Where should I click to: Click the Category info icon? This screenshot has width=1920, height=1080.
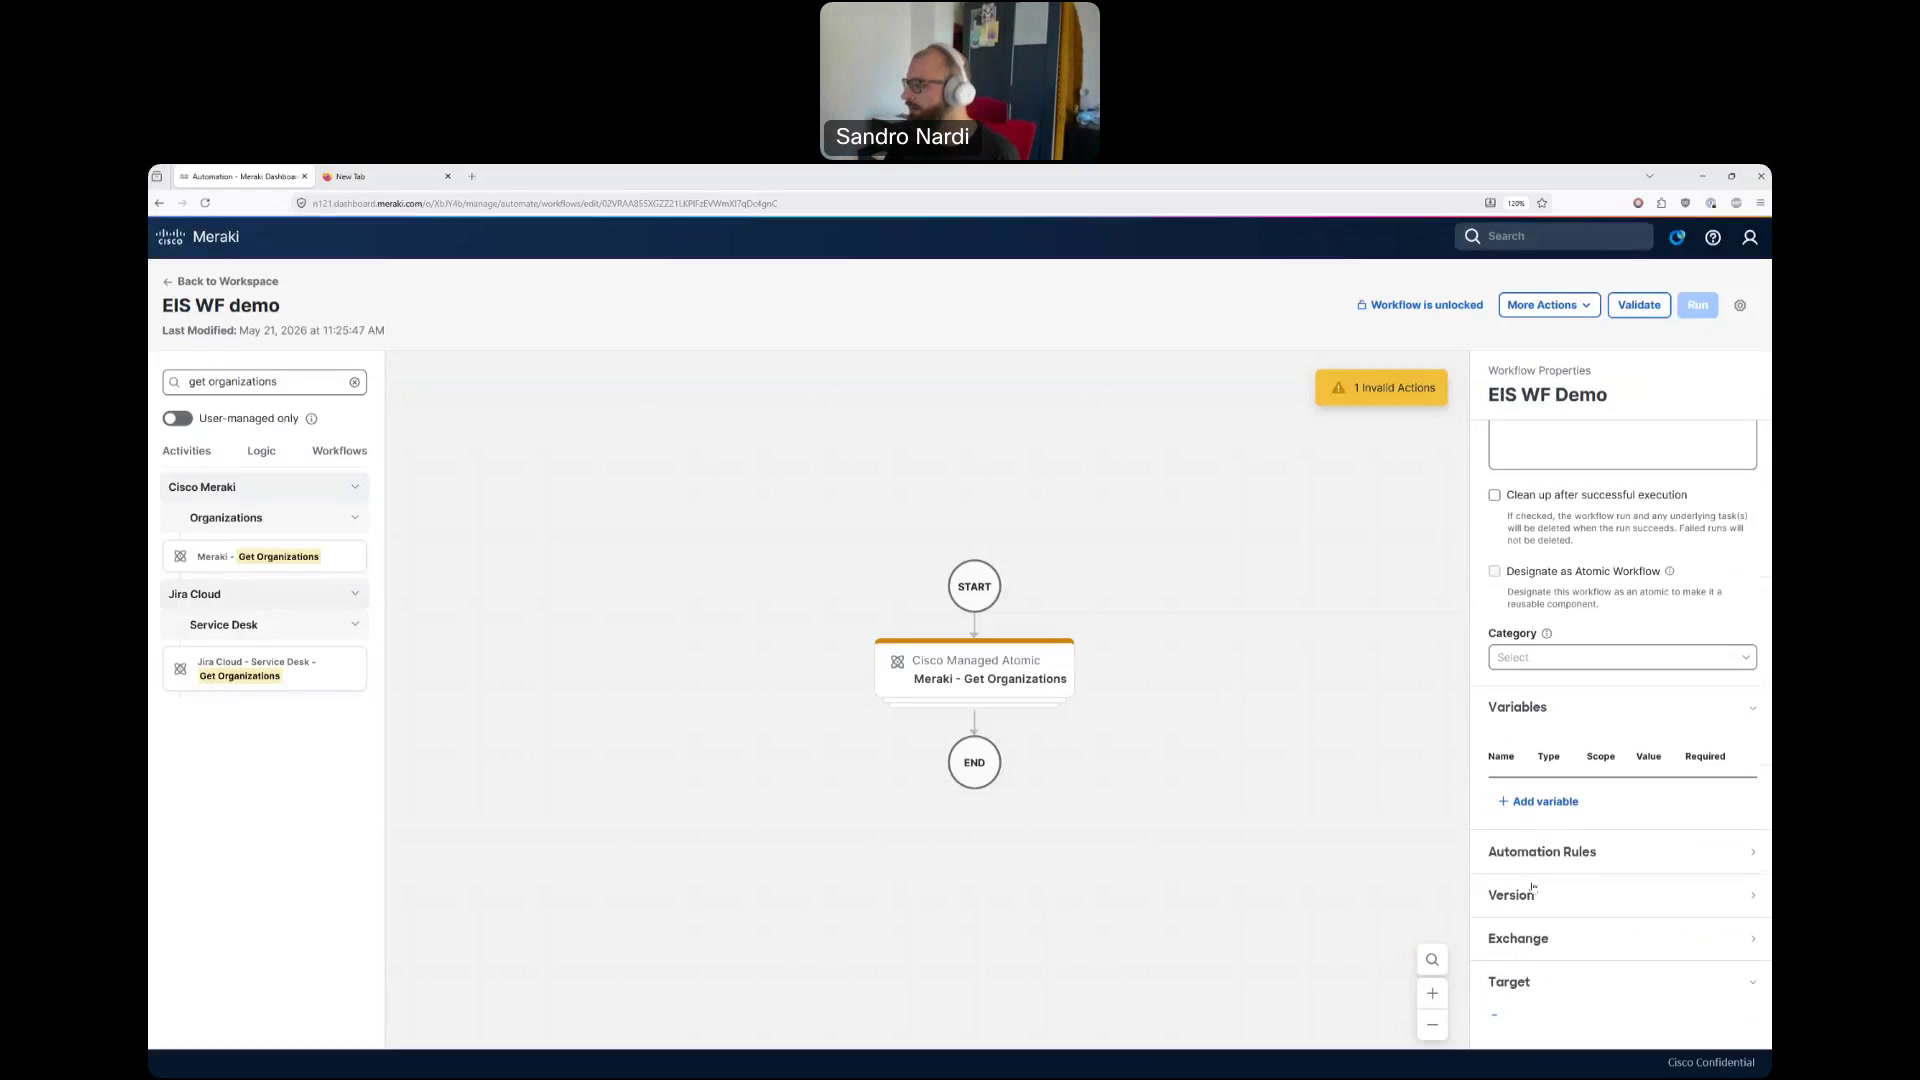coord(1547,633)
